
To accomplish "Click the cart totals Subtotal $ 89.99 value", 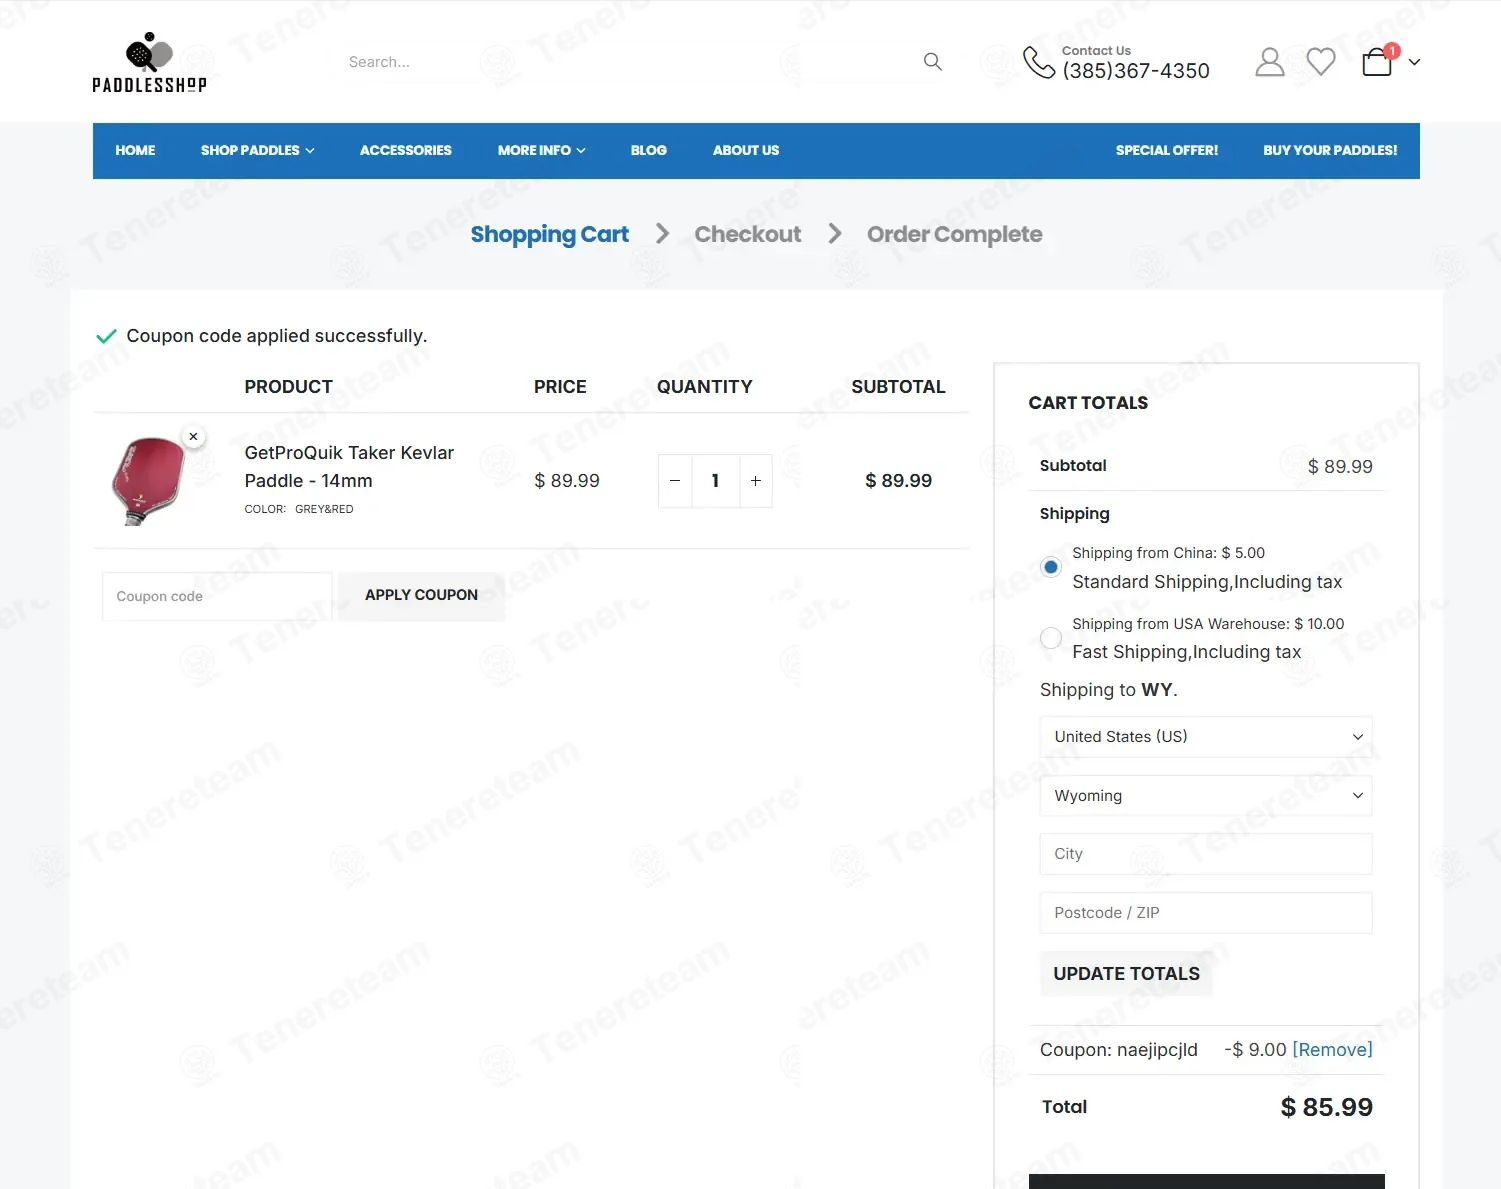I will 1340,467.
